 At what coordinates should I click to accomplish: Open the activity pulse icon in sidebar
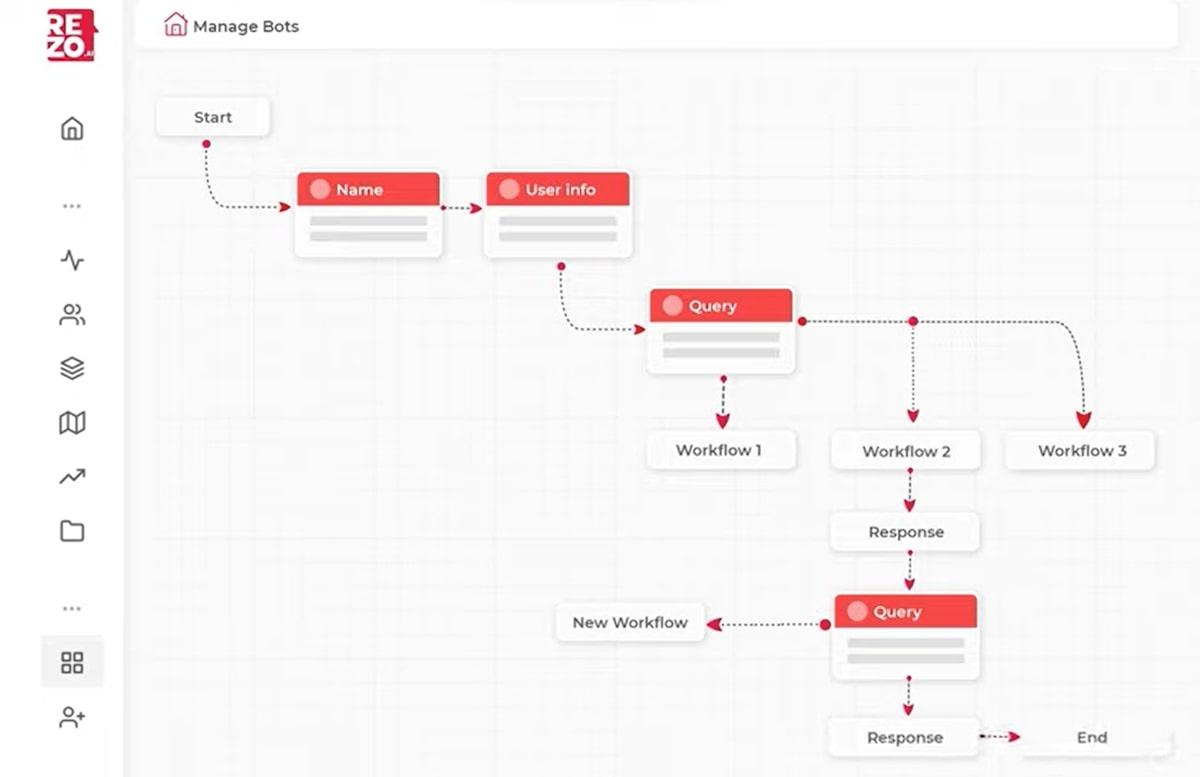click(x=72, y=261)
